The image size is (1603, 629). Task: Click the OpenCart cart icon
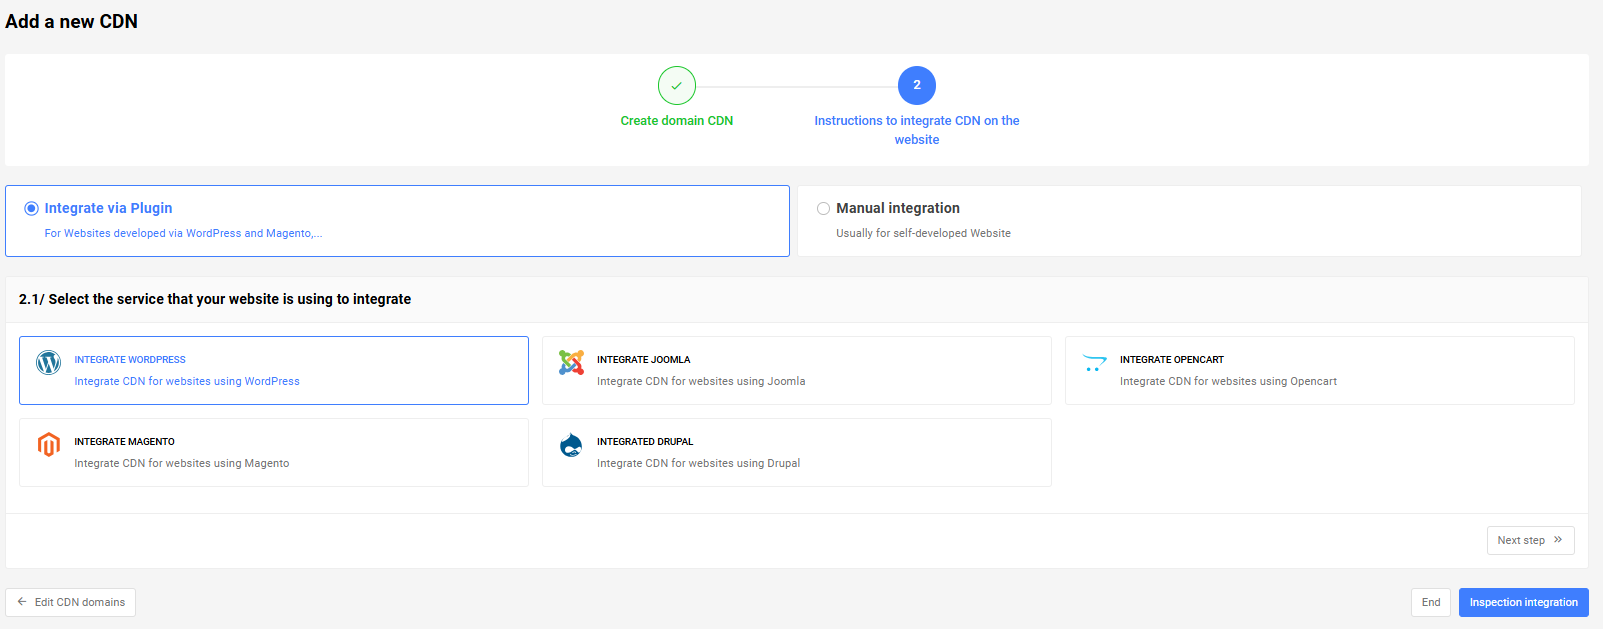pos(1094,363)
